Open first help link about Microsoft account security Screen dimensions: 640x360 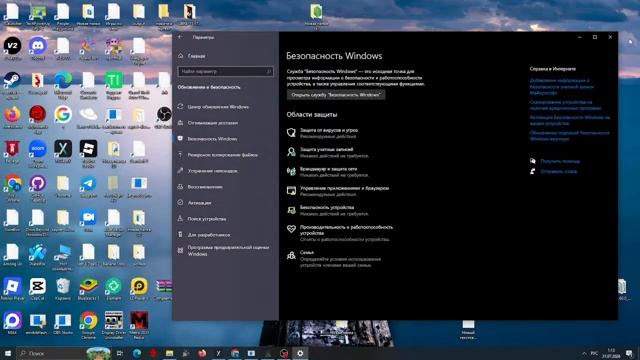point(562,87)
